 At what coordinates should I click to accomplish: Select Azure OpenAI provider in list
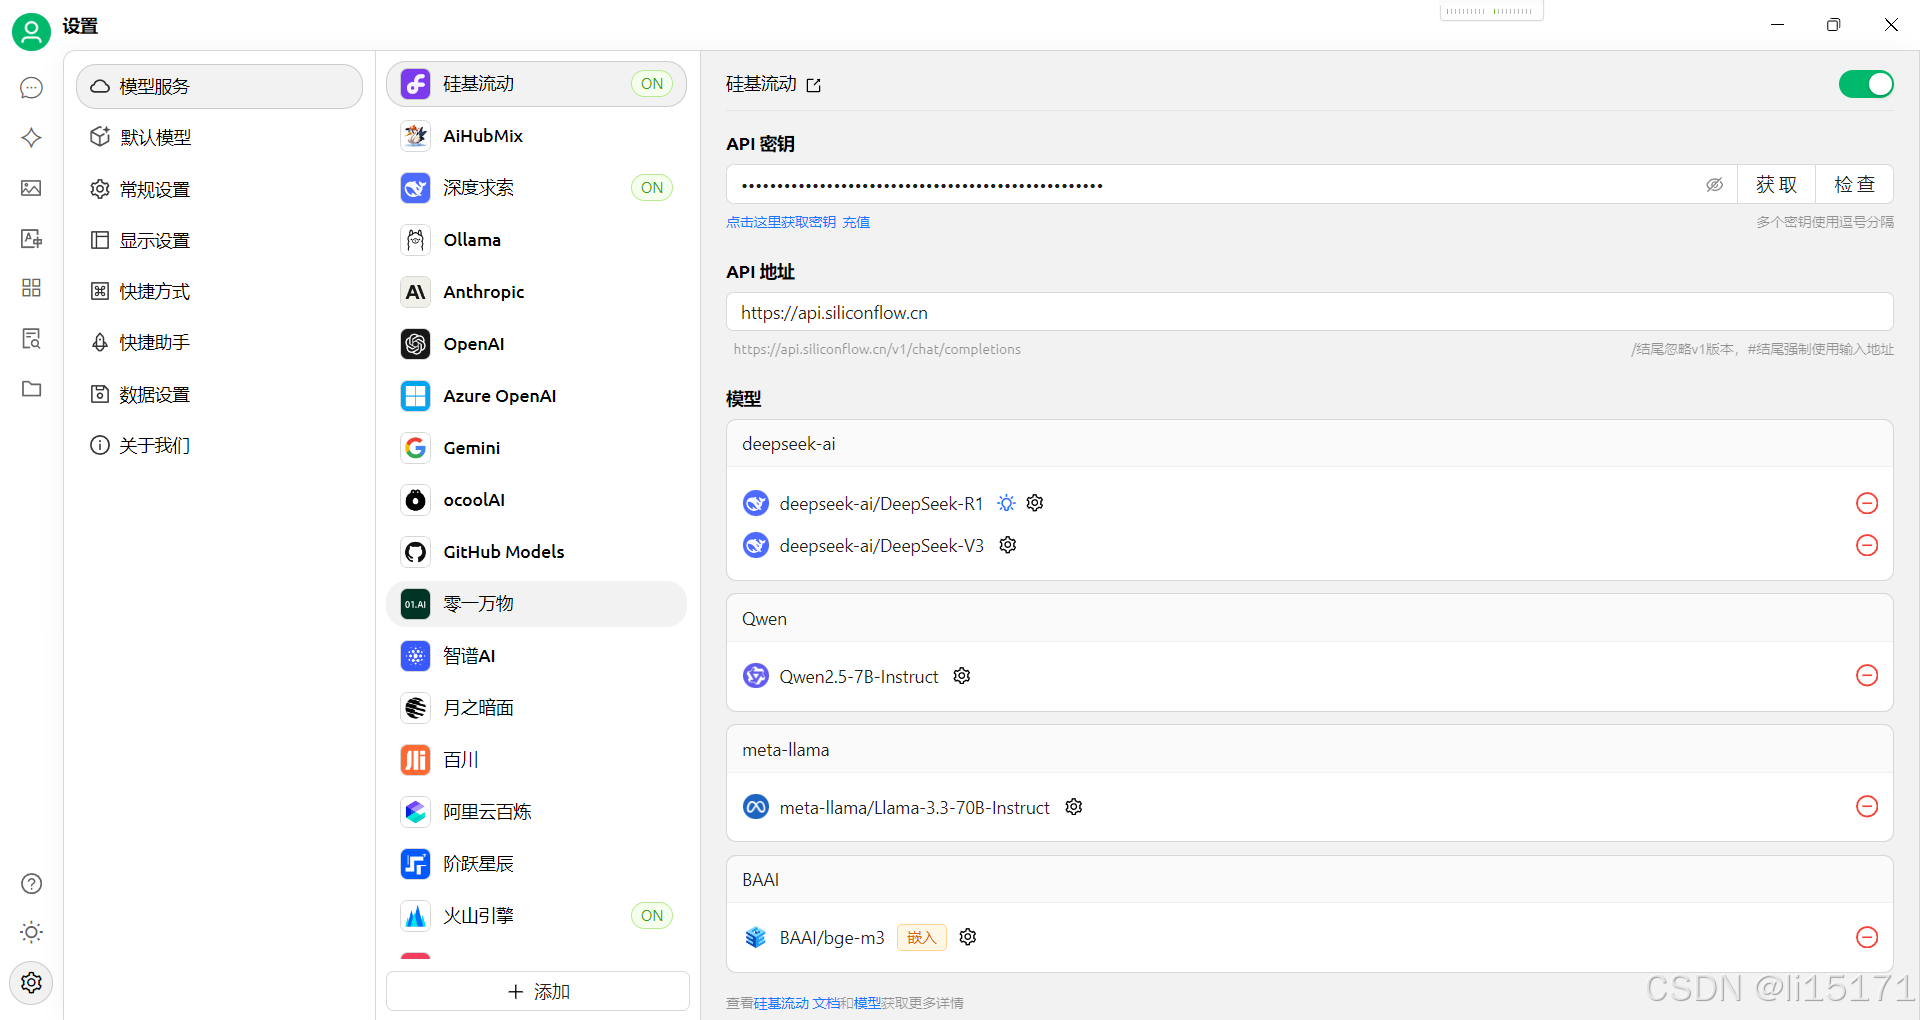536,396
